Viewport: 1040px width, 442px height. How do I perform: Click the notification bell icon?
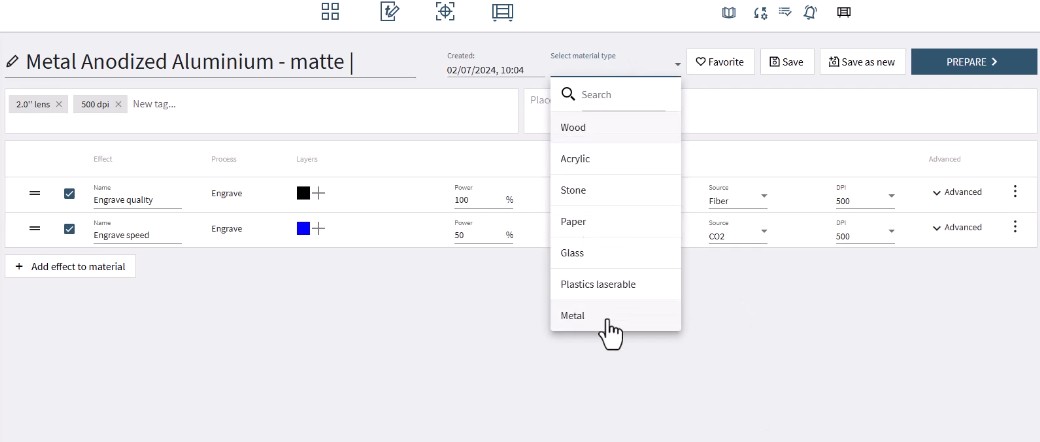tap(810, 13)
